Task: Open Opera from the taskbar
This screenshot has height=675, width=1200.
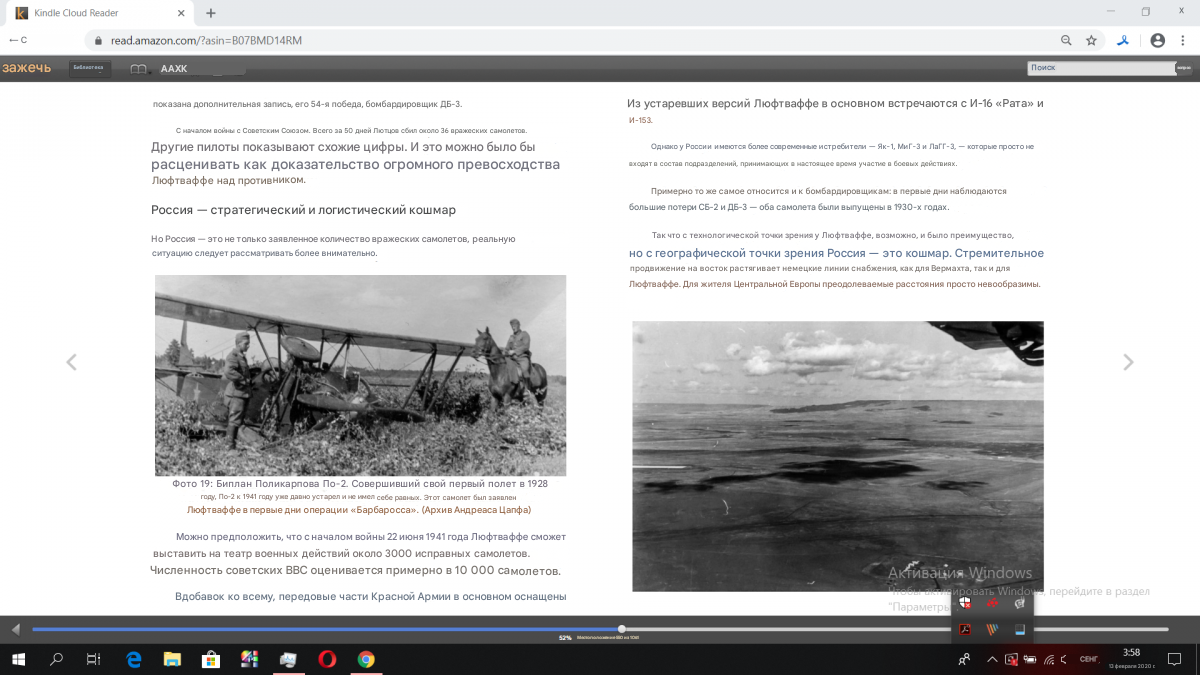Action: pyautogui.click(x=327, y=659)
